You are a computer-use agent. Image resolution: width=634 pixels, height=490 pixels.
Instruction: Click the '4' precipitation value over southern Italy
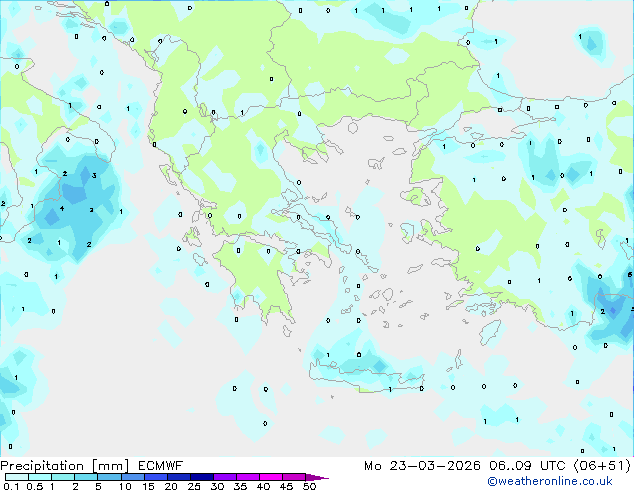(x=62, y=209)
